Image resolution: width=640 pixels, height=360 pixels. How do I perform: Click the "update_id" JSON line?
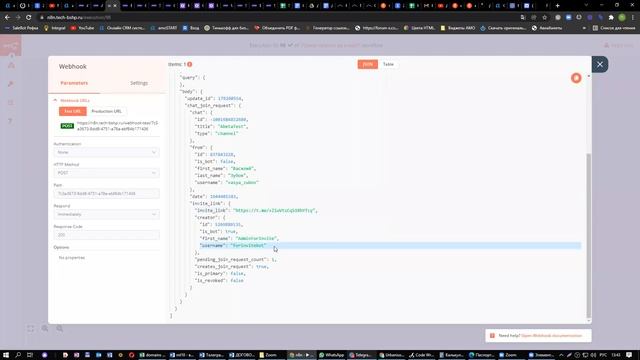214,99
